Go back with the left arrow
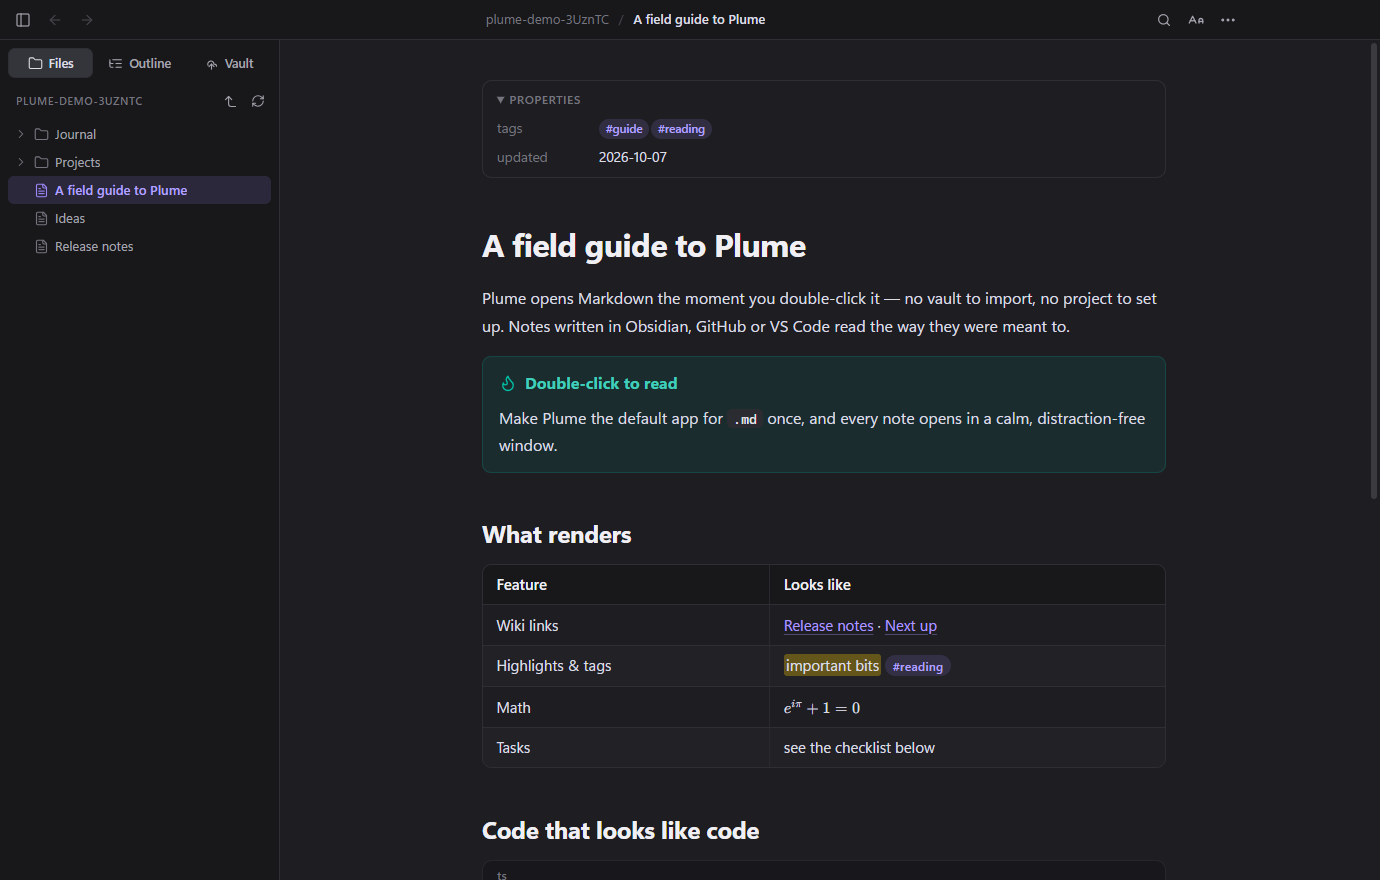Image resolution: width=1380 pixels, height=880 pixels. (55, 20)
